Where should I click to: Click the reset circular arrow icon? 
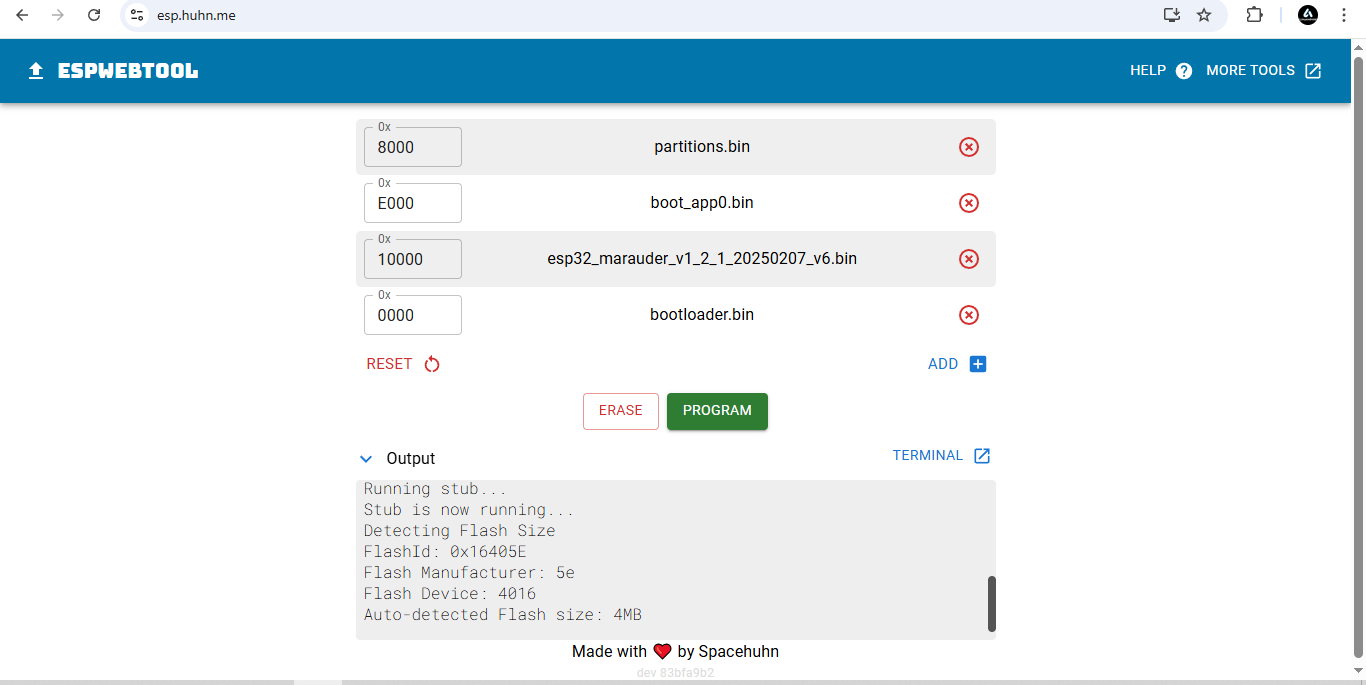432,364
